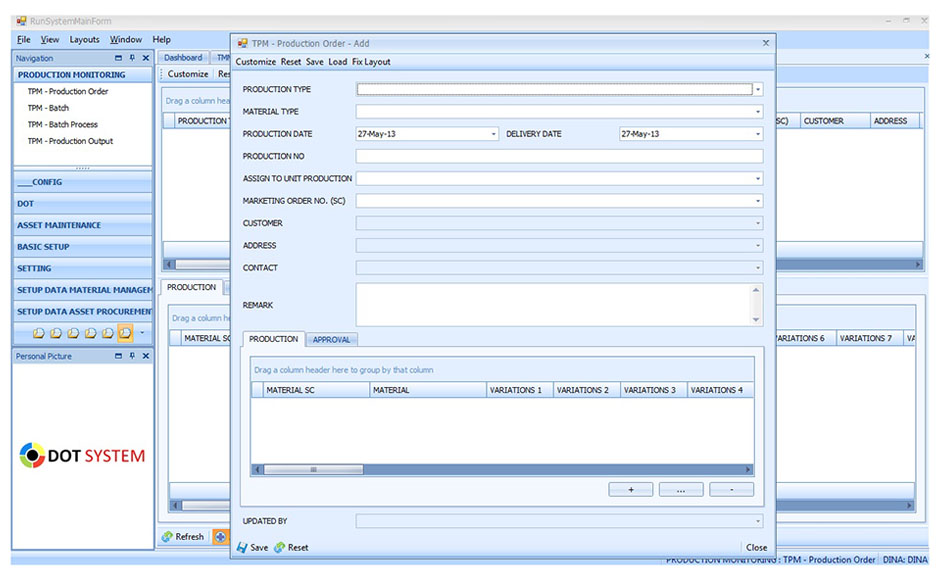Click the minus button to remove row
This screenshot has height=580, width=940.
(731, 490)
